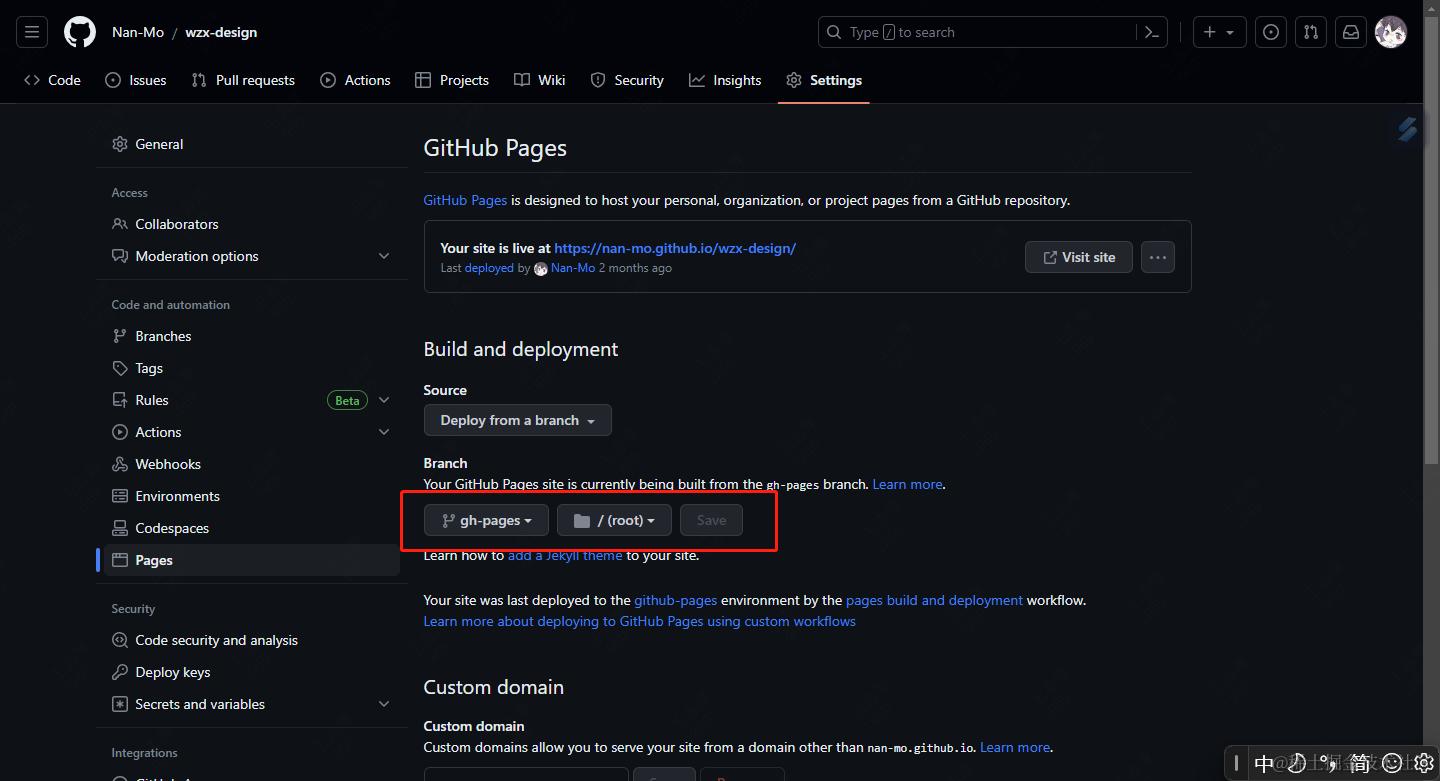Screen dimensions: 1440x781
Task: Open the pull requests icon in the header
Action: 1311,32
